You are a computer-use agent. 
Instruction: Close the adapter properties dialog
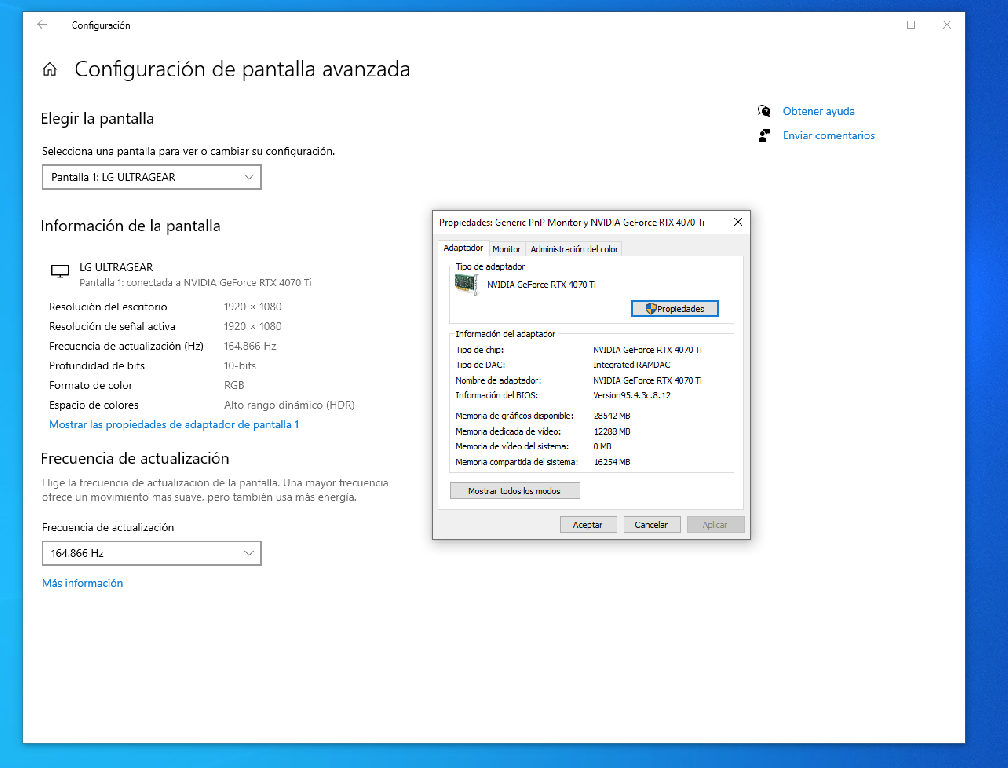tap(737, 222)
